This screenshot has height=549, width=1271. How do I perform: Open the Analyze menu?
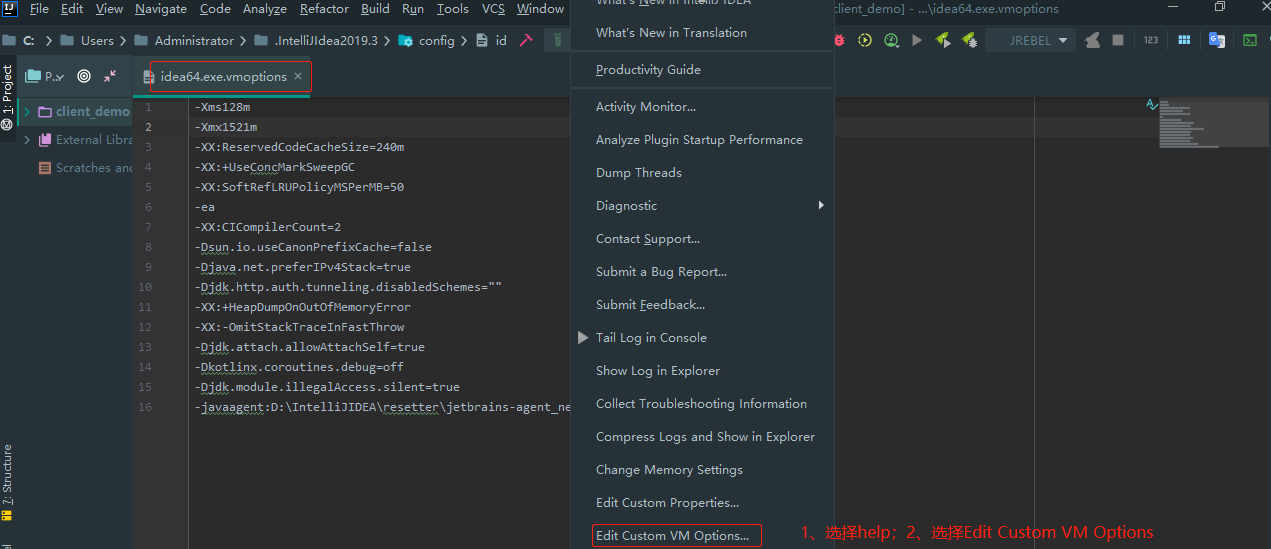[265, 9]
